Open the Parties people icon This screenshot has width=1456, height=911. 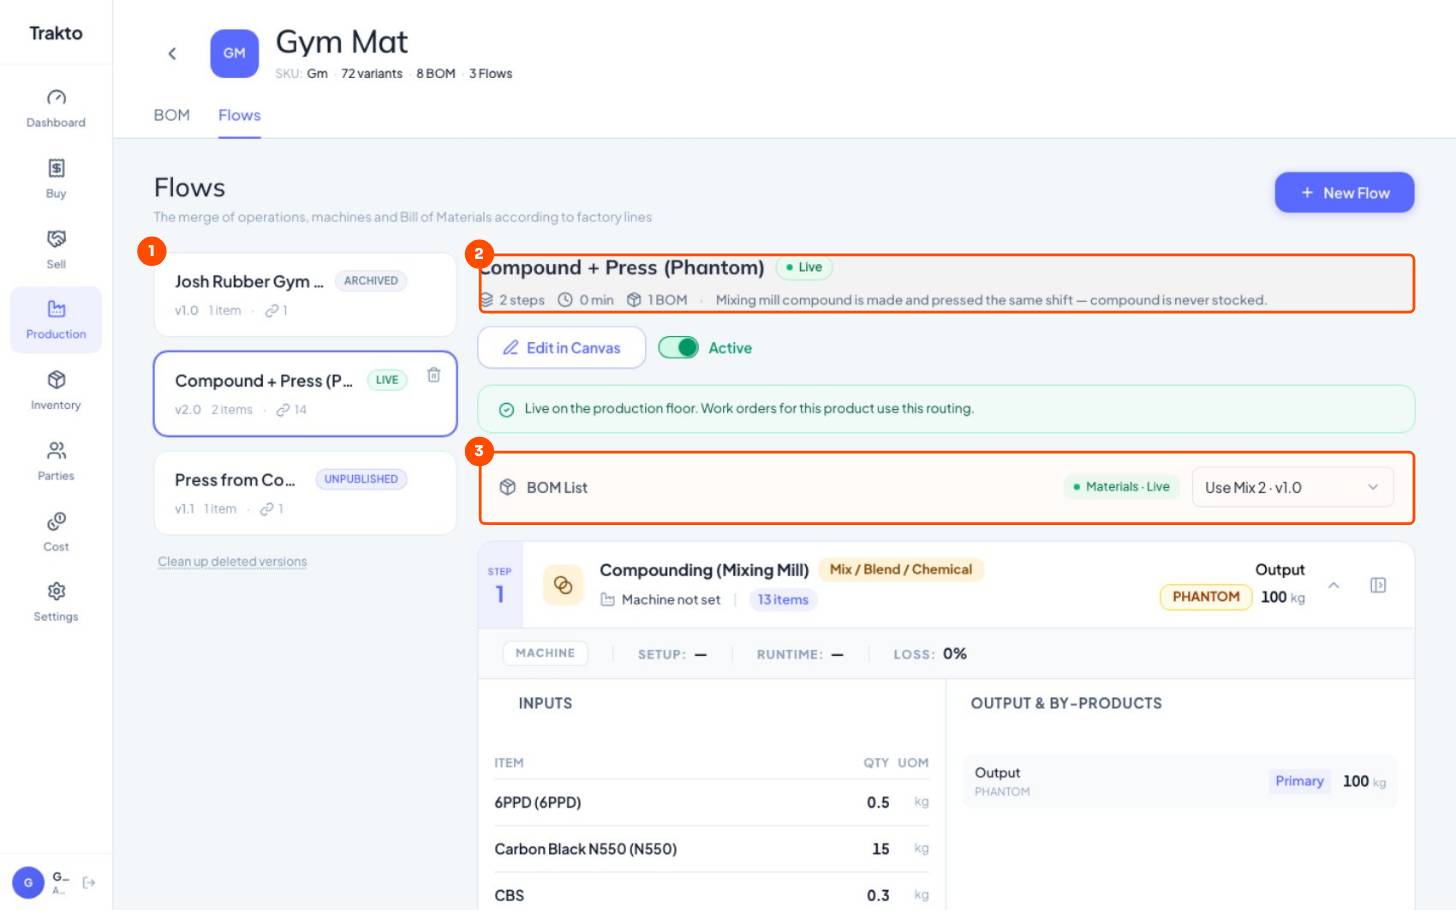(x=56, y=451)
